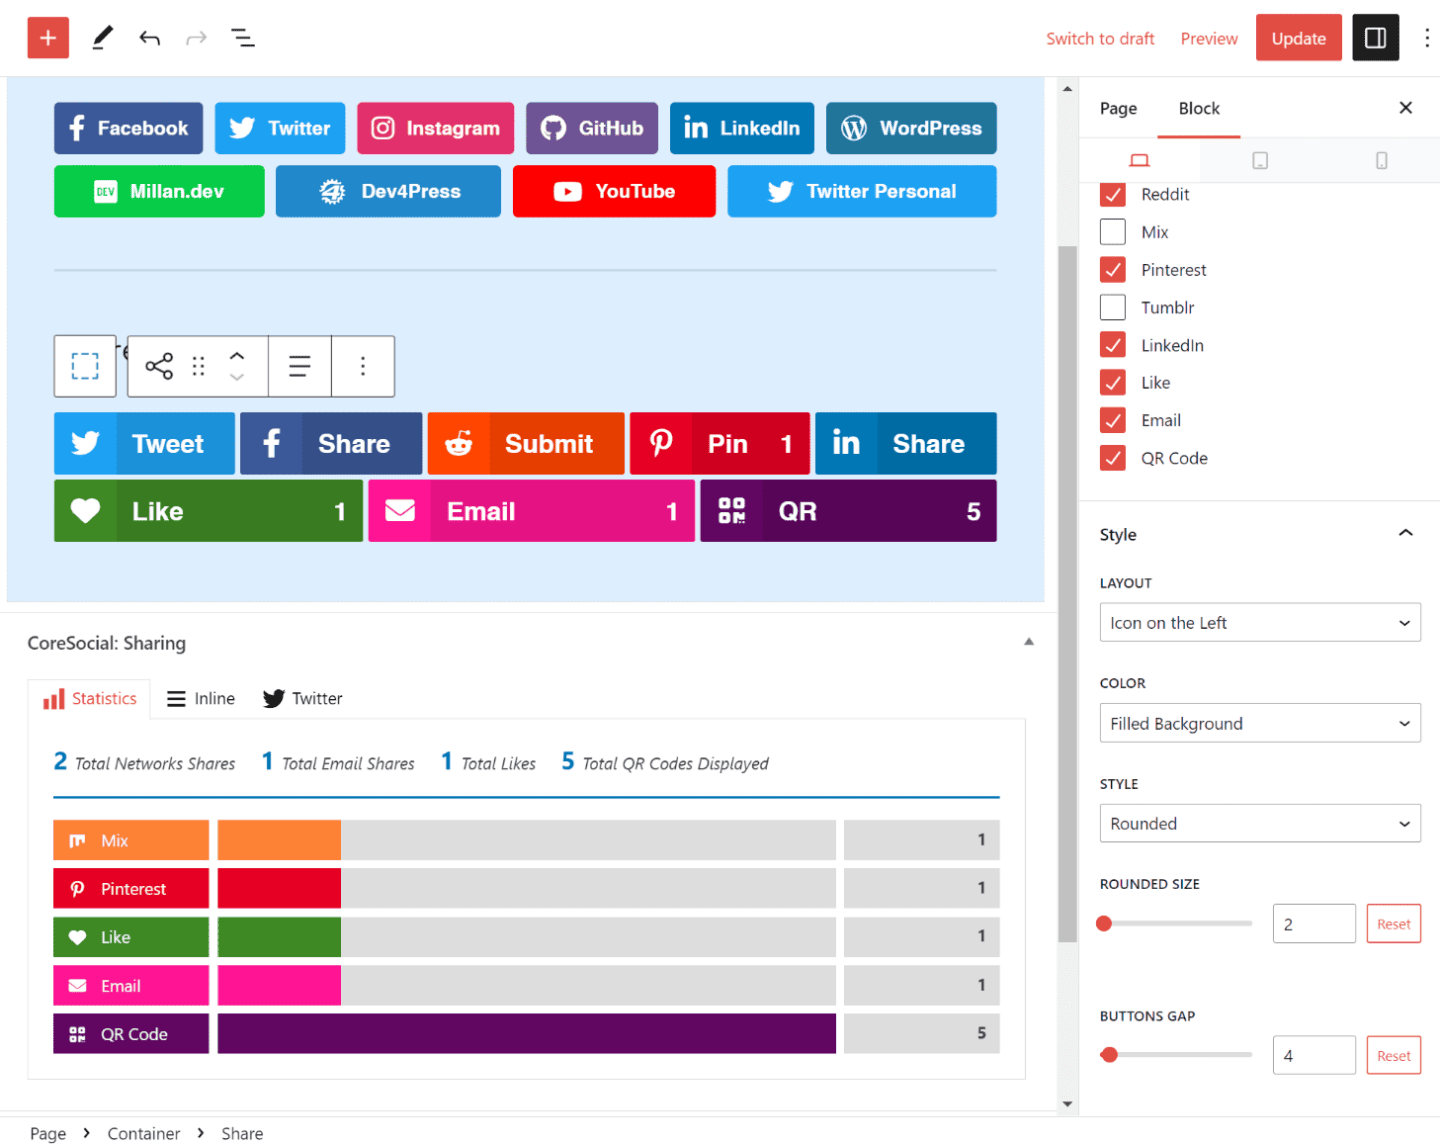Screen dimensions: 1440x1144
Task: Click the WordPress profile button
Action: tap(911, 128)
